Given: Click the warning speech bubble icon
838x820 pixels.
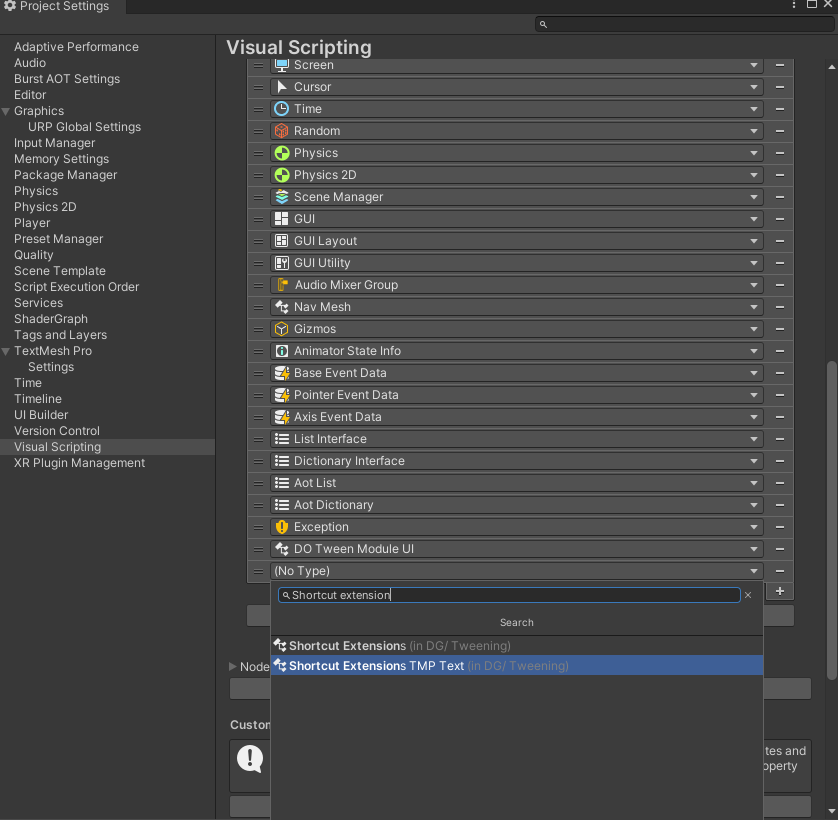Looking at the screenshot, I should [x=250, y=759].
